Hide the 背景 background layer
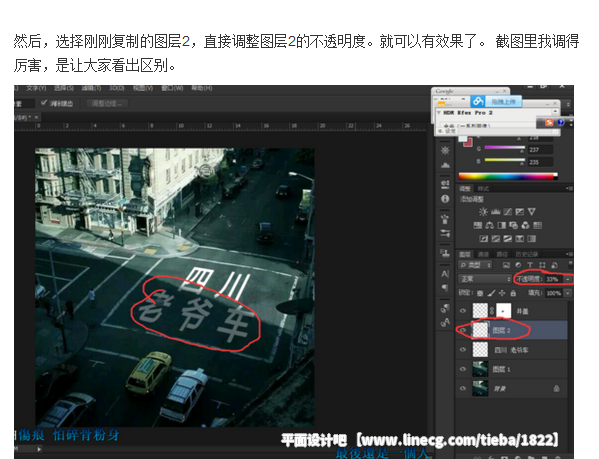 pyautogui.click(x=463, y=388)
